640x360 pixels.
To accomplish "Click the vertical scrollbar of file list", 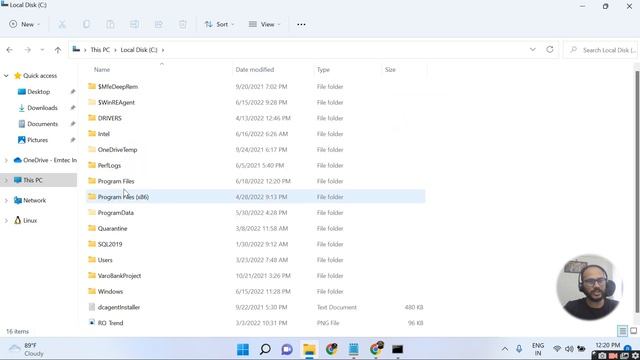I will [x=637, y=192].
